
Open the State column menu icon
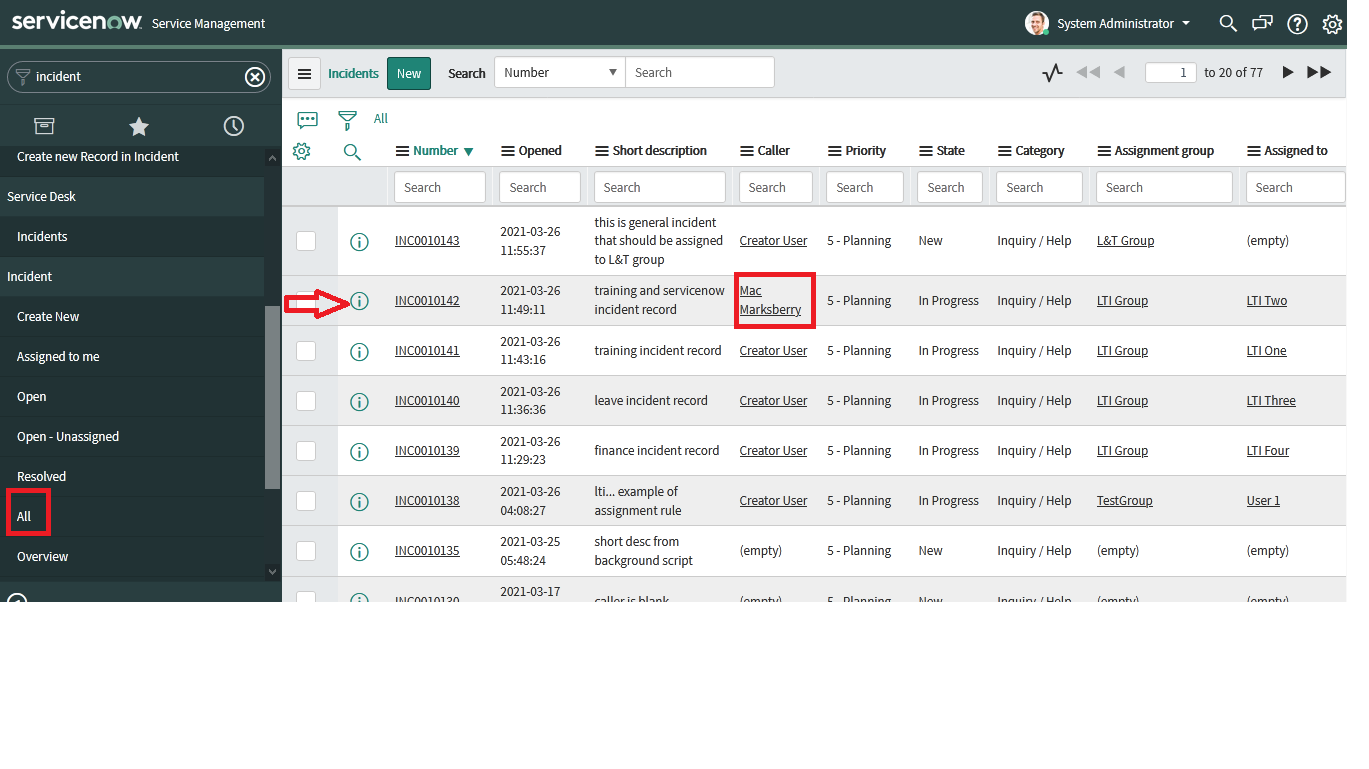coord(926,151)
